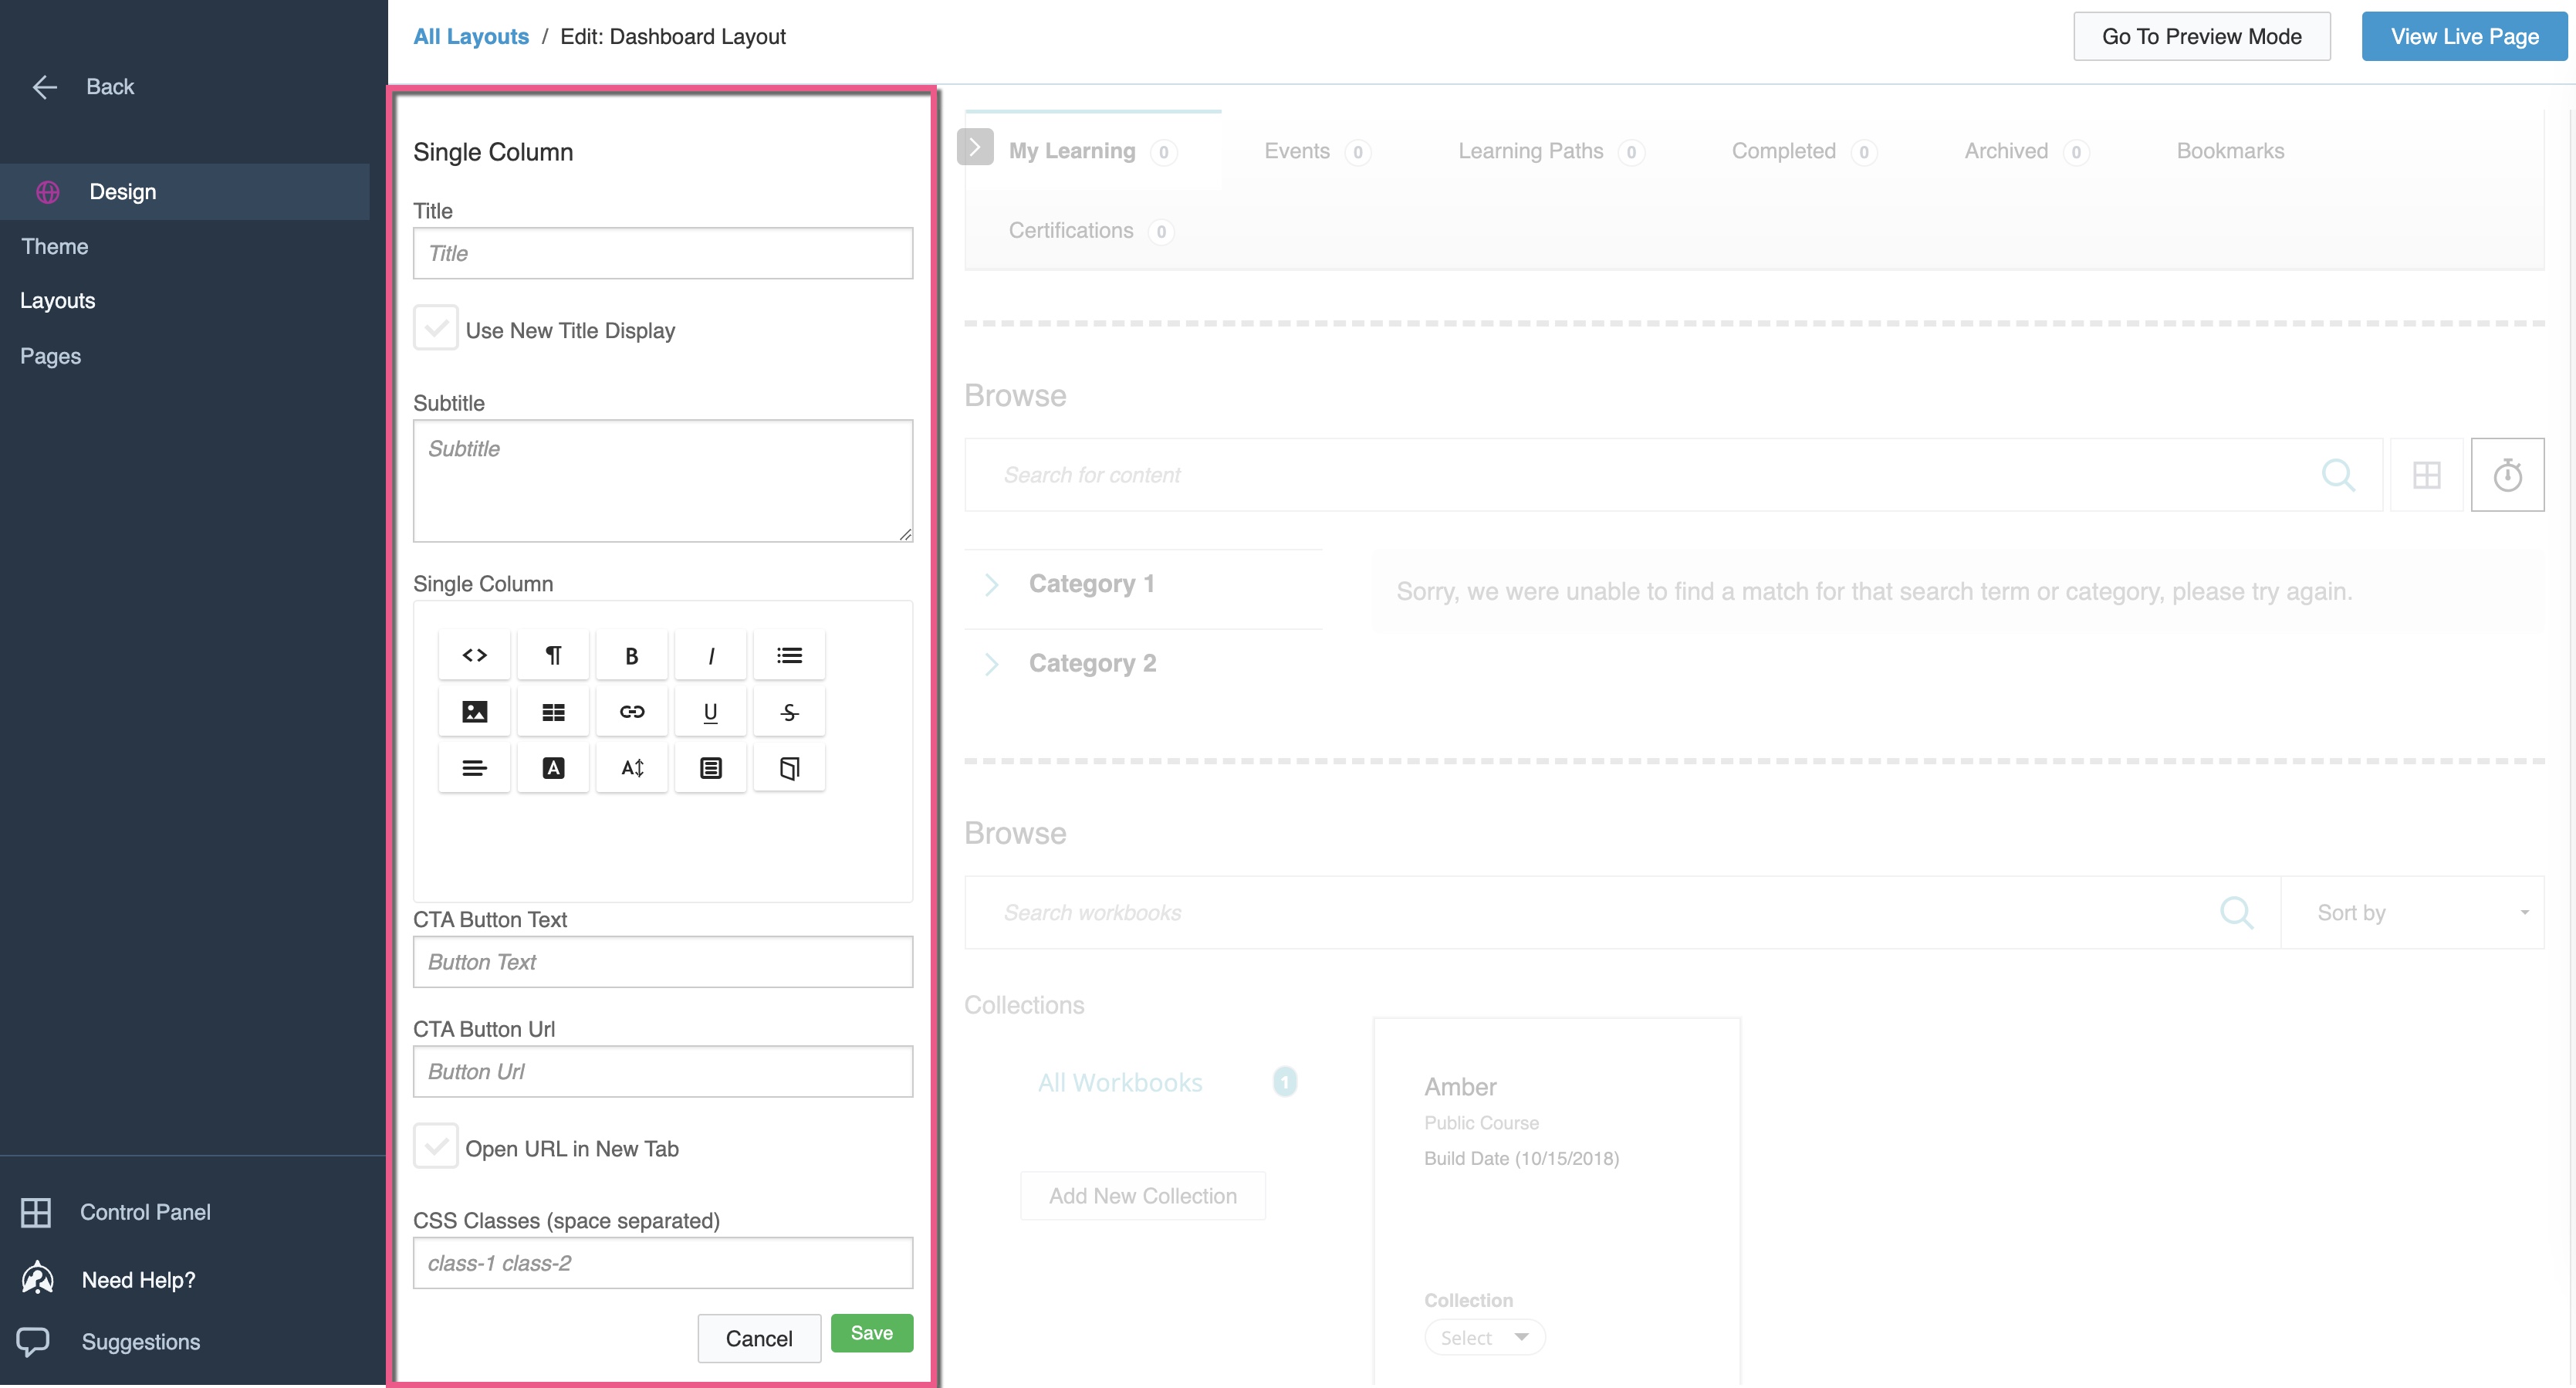The image size is (2576, 1388).
Task: Click the Design globe icon
Action: [48, 192]
